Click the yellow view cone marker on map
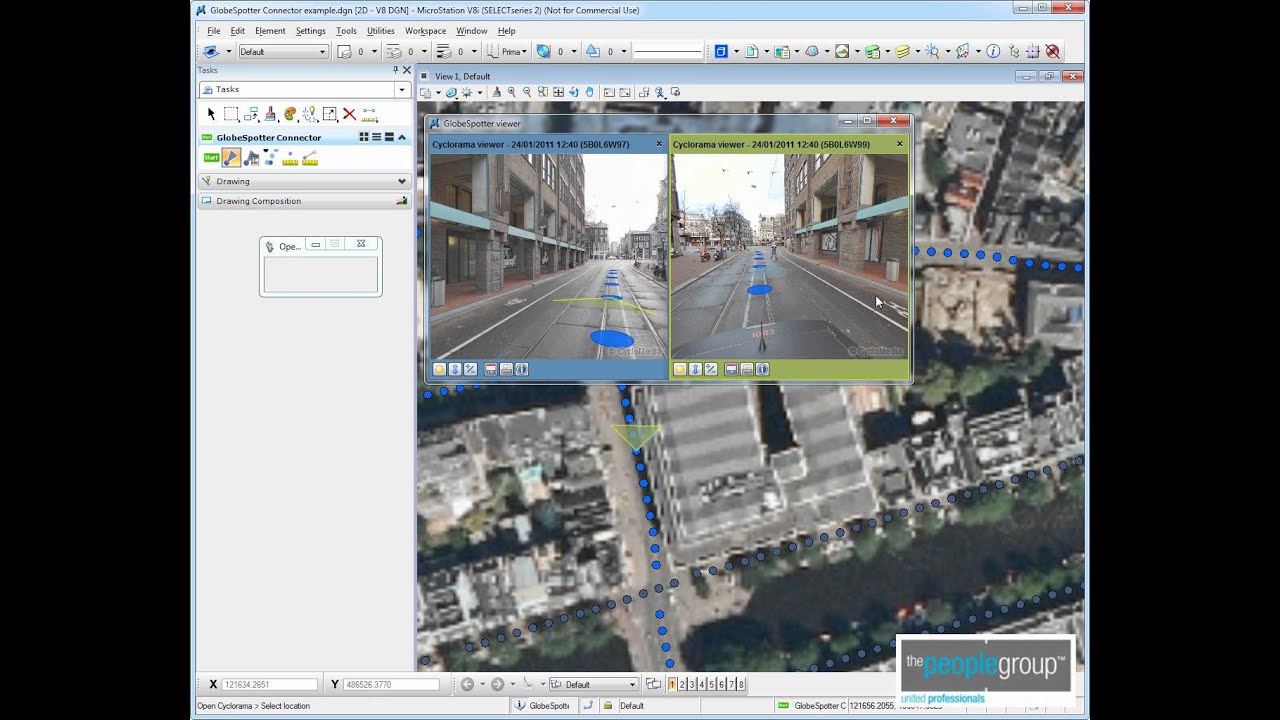1280x720 pixels. point(635,435)
